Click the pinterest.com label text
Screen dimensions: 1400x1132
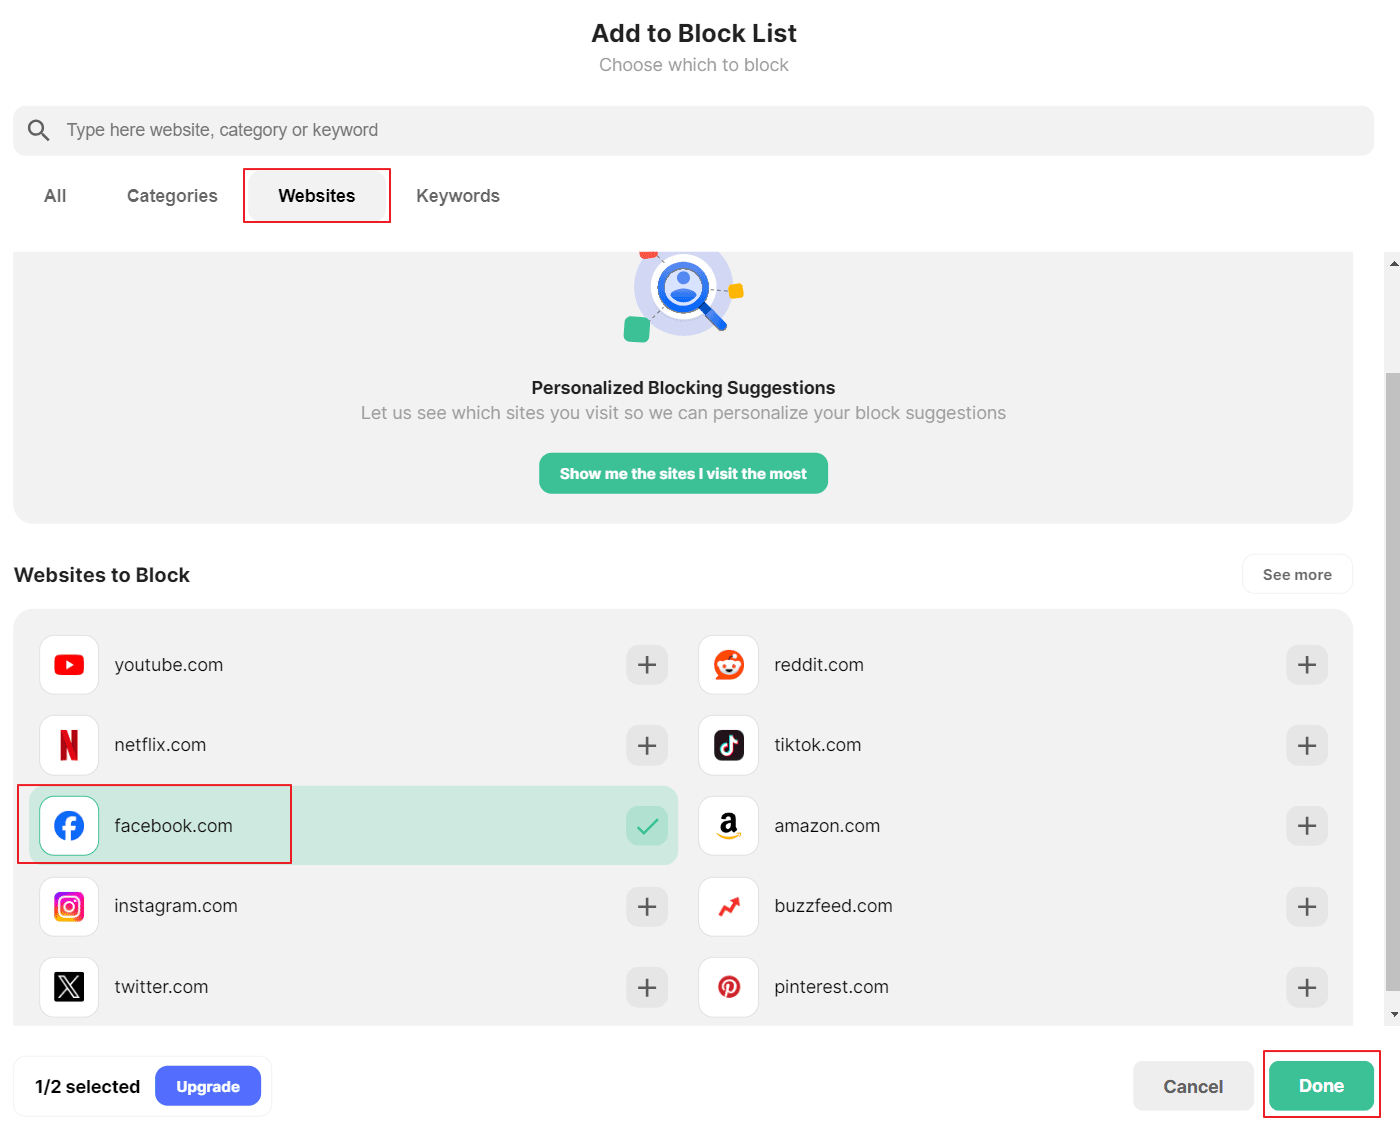click(x=831, y=987)
